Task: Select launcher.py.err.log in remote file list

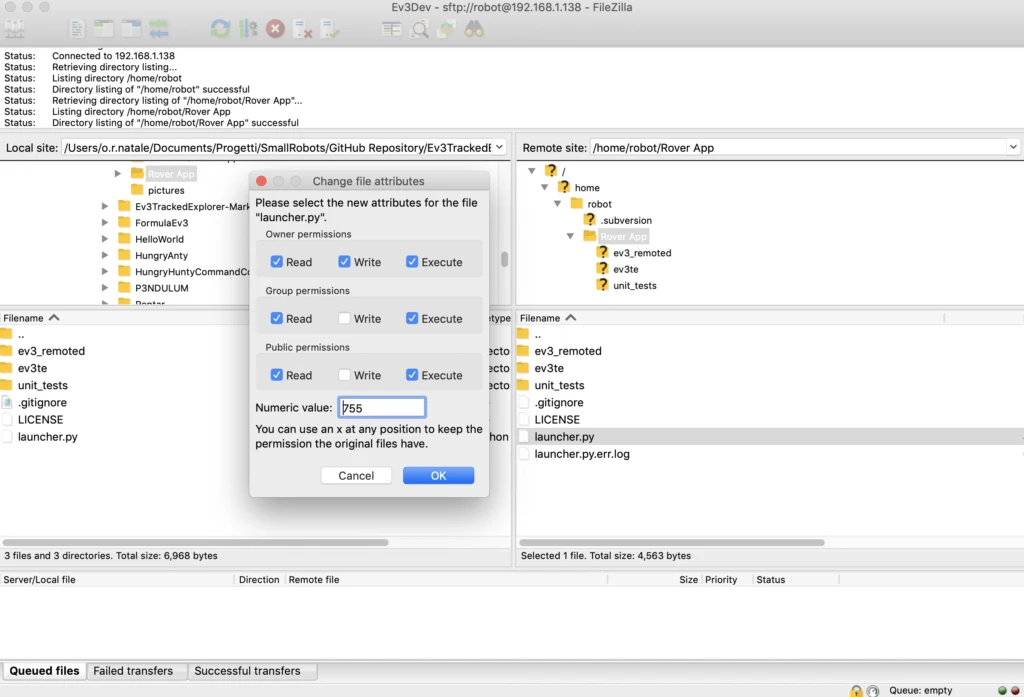Action: pos(582,454)
